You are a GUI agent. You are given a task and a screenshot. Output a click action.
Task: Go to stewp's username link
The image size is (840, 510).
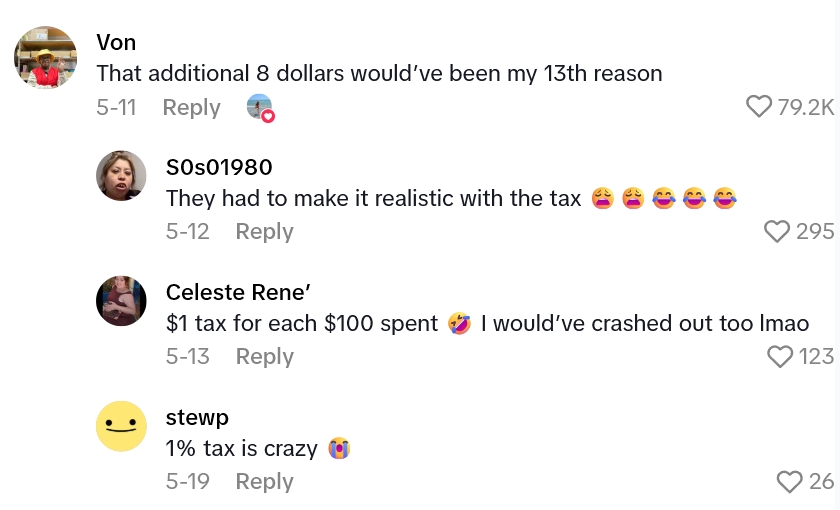point(197,417)
